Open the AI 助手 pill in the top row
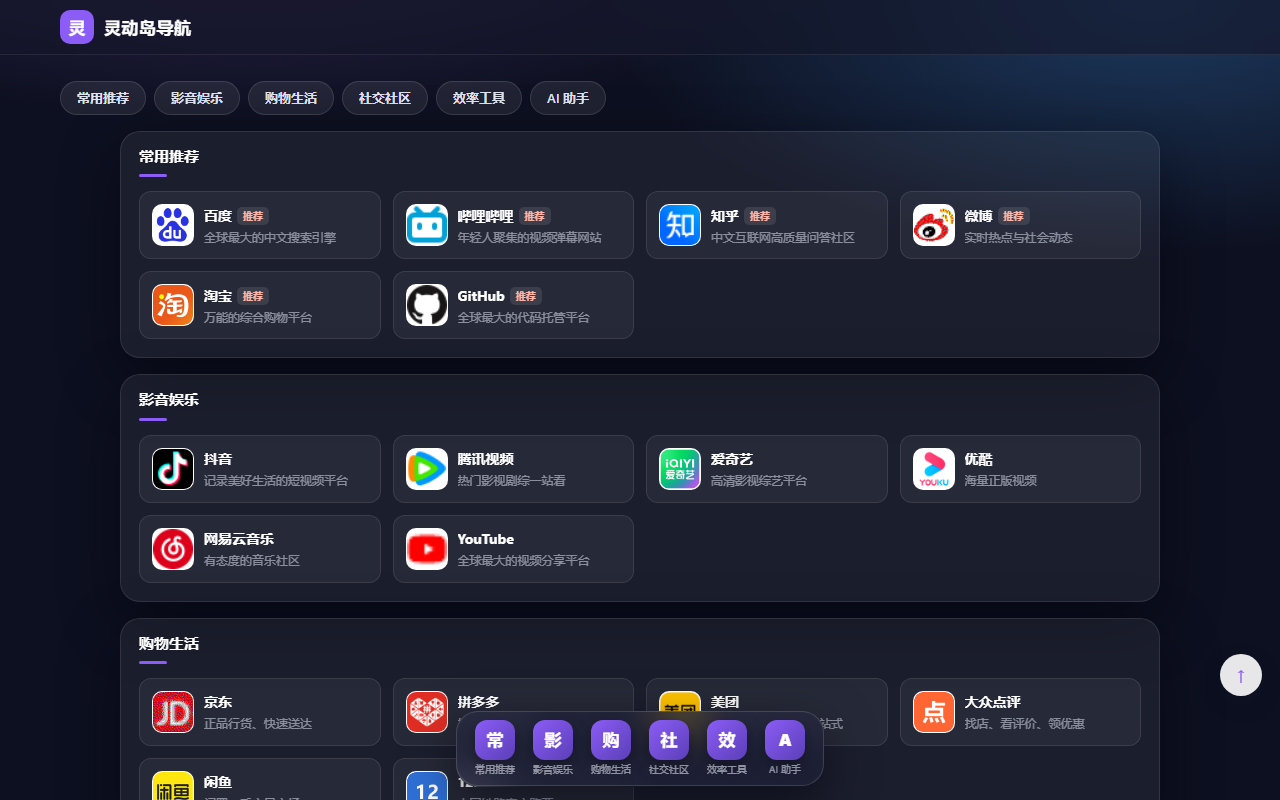The width and height of the screenshot is (1280, 800). click(x=568, y=98)
